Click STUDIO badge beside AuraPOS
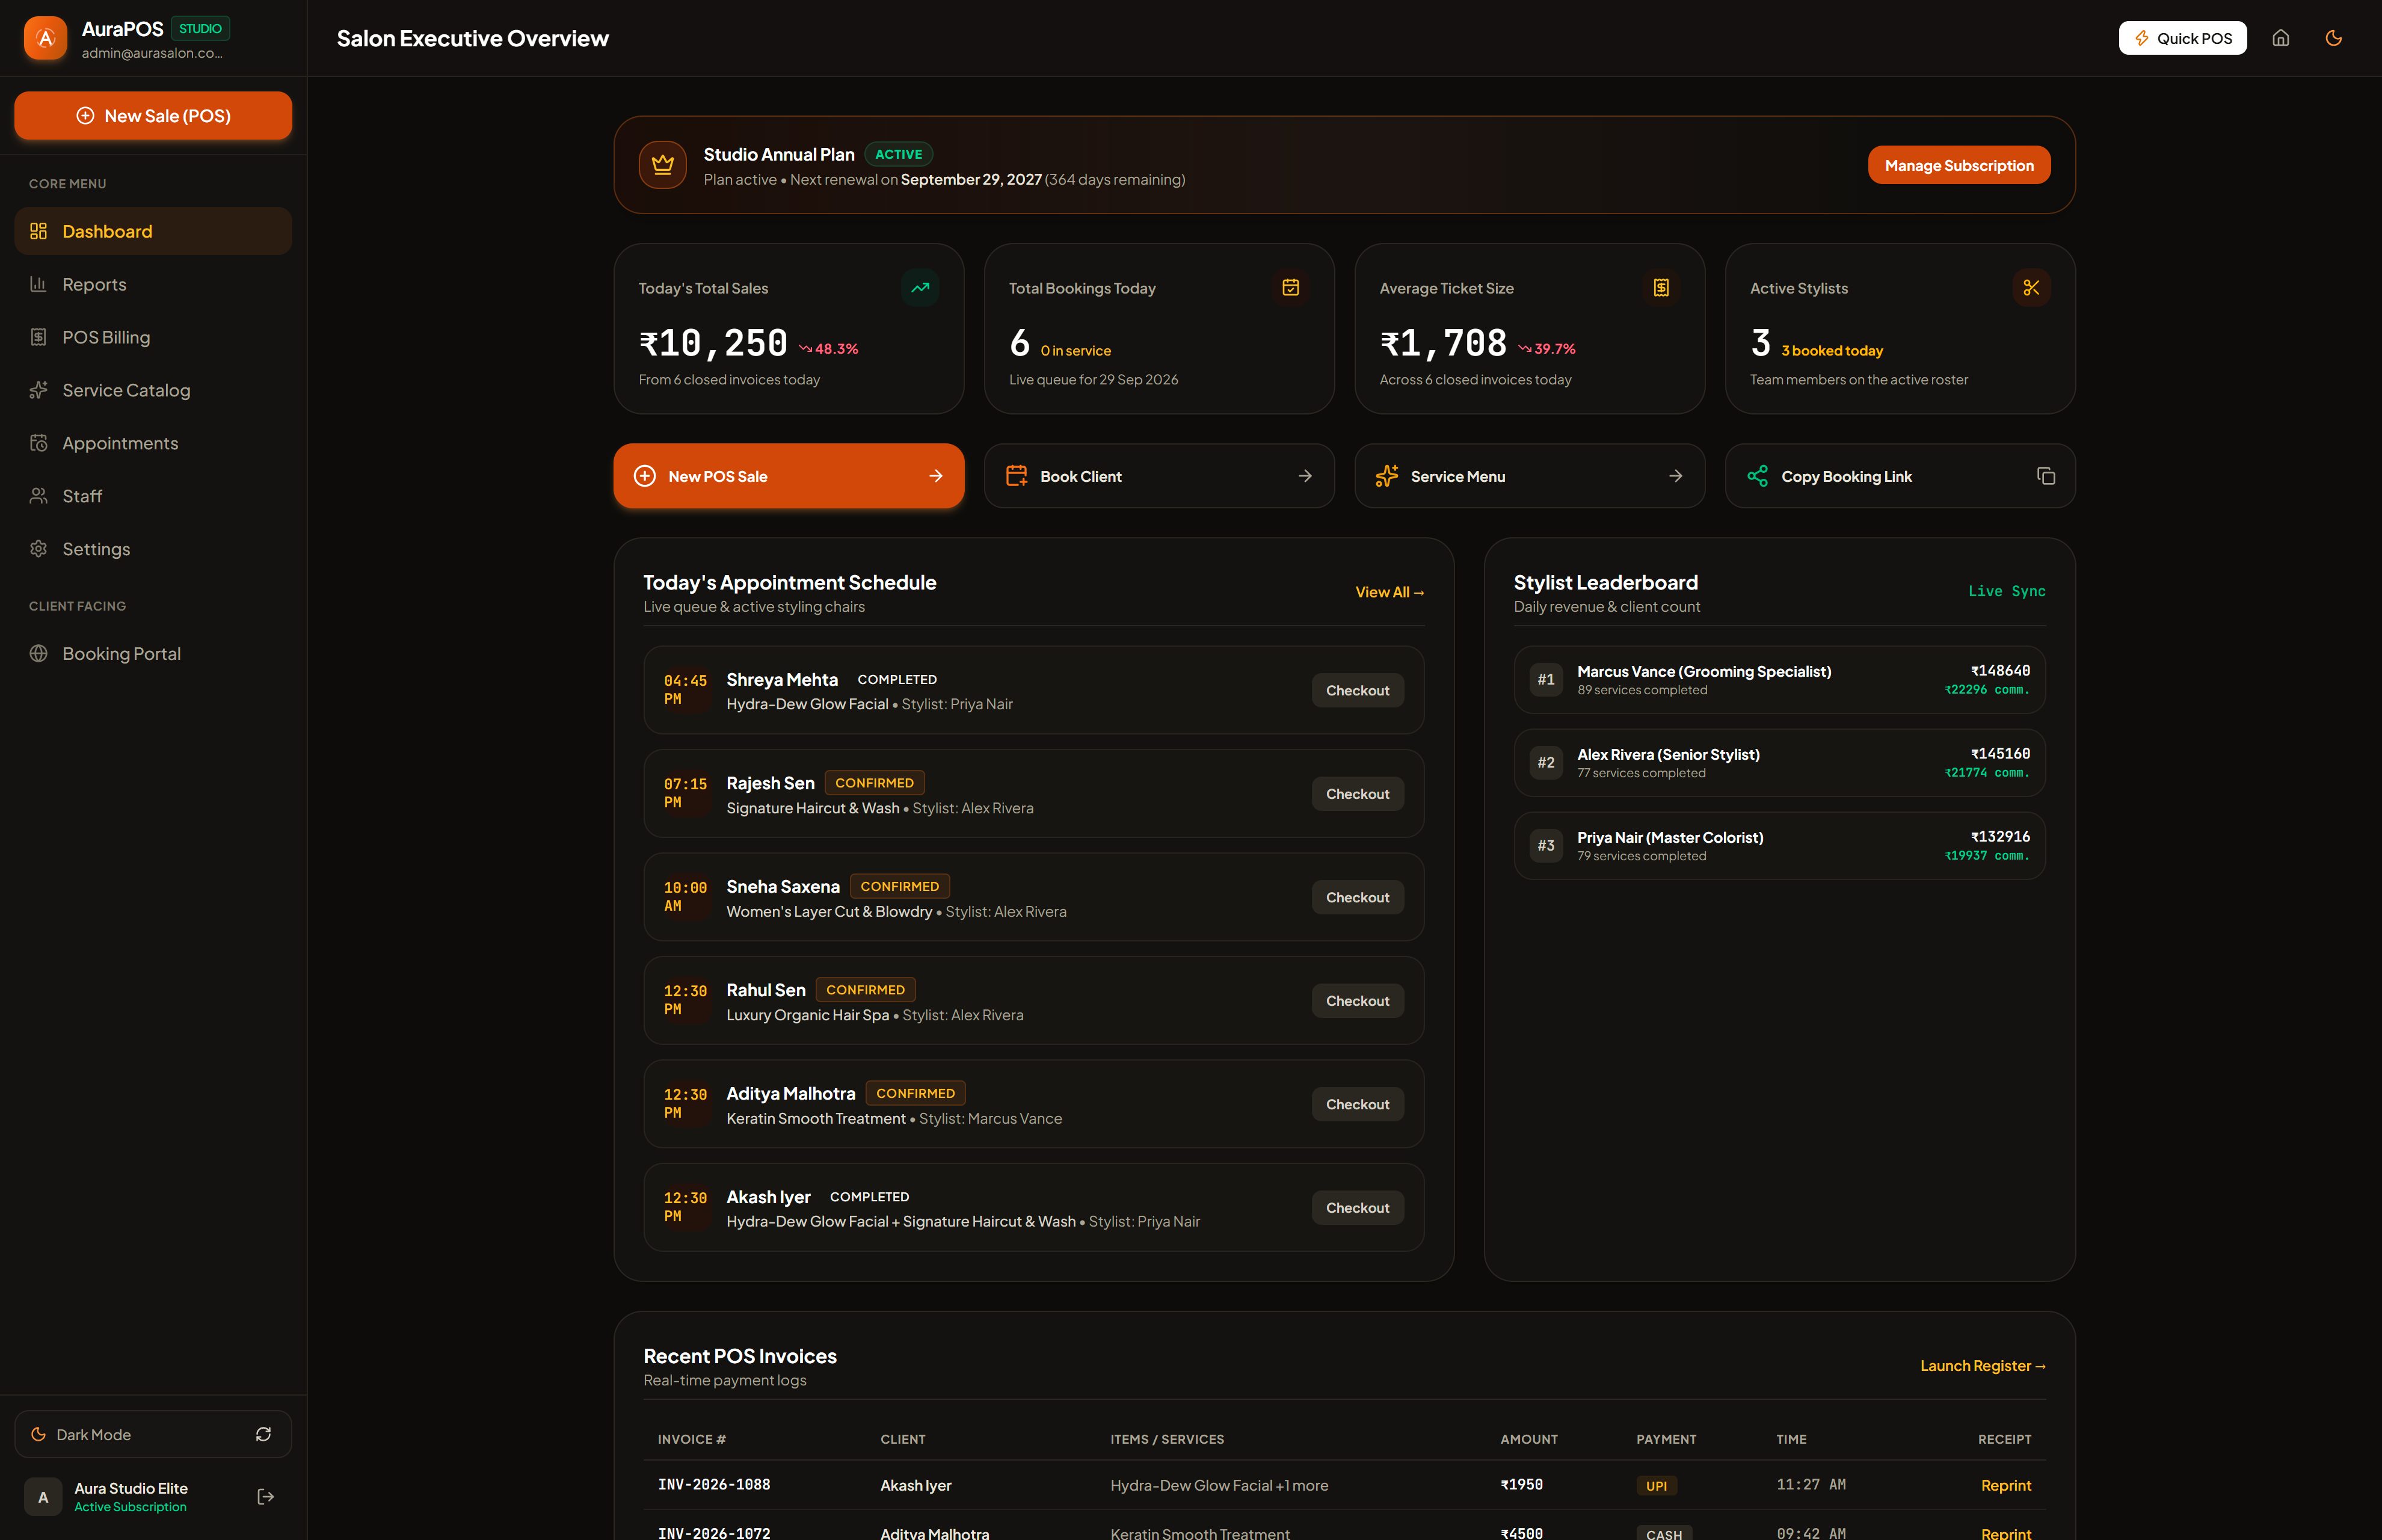Screen dimensions: 2382x1540 200,29
